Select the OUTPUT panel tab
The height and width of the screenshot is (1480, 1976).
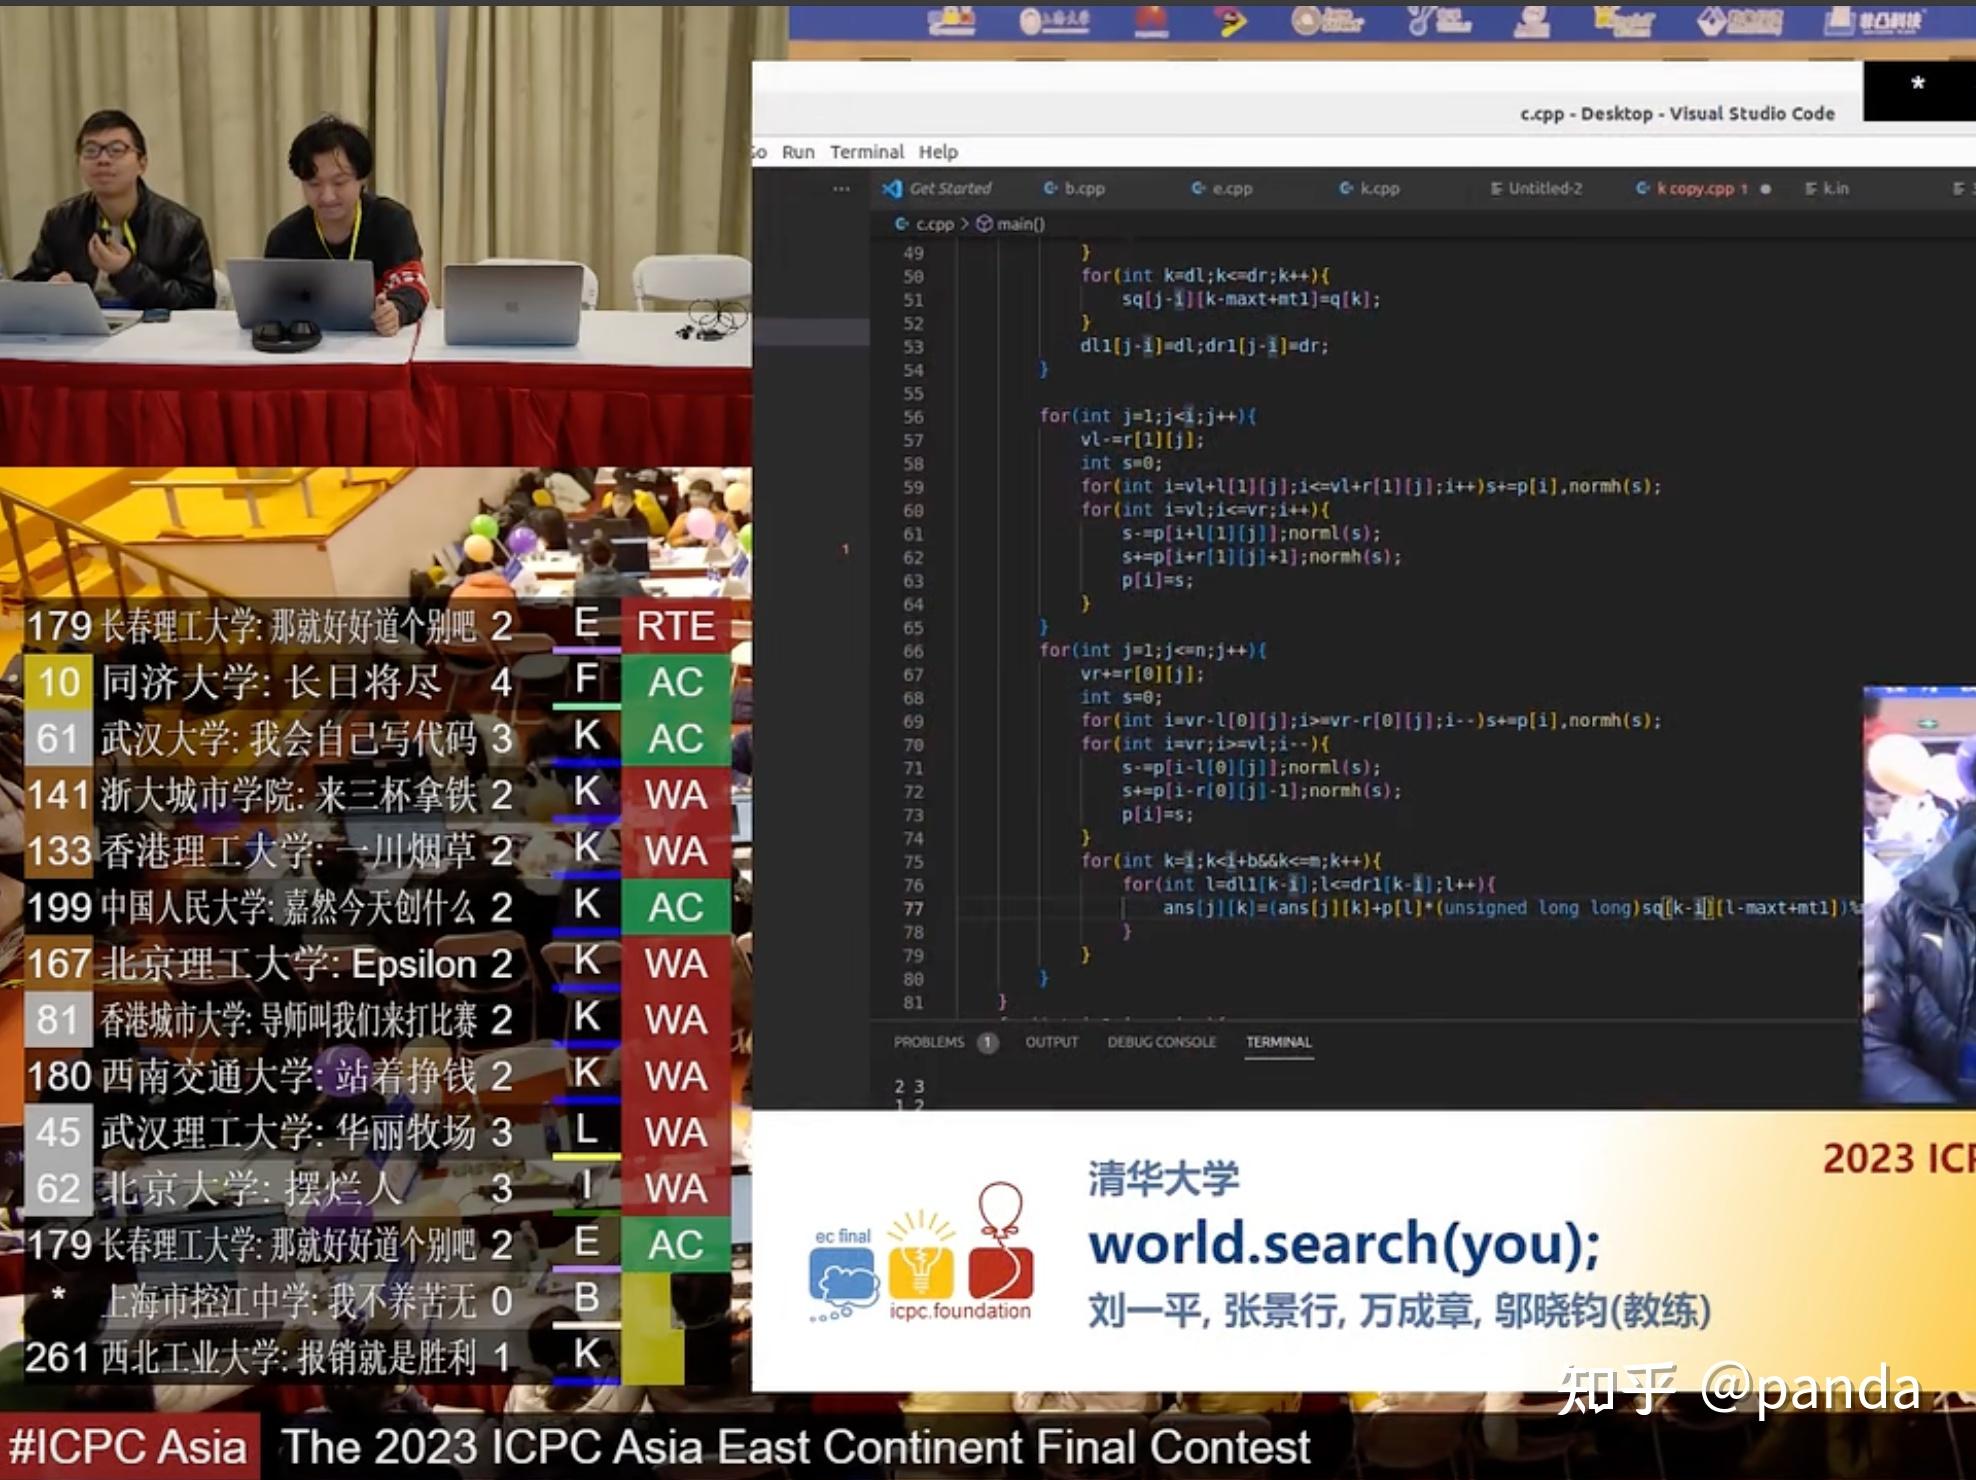click(1052, 1042)
